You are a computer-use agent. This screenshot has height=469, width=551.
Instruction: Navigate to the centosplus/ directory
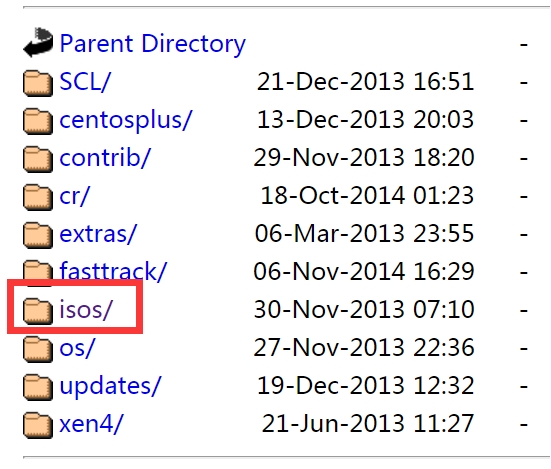(x=126, y=120)
